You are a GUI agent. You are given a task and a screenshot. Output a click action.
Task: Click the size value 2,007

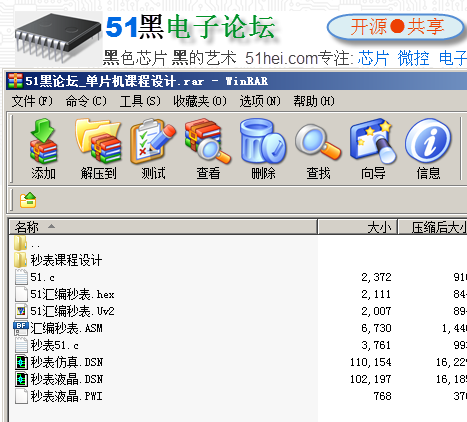[376, 311]
